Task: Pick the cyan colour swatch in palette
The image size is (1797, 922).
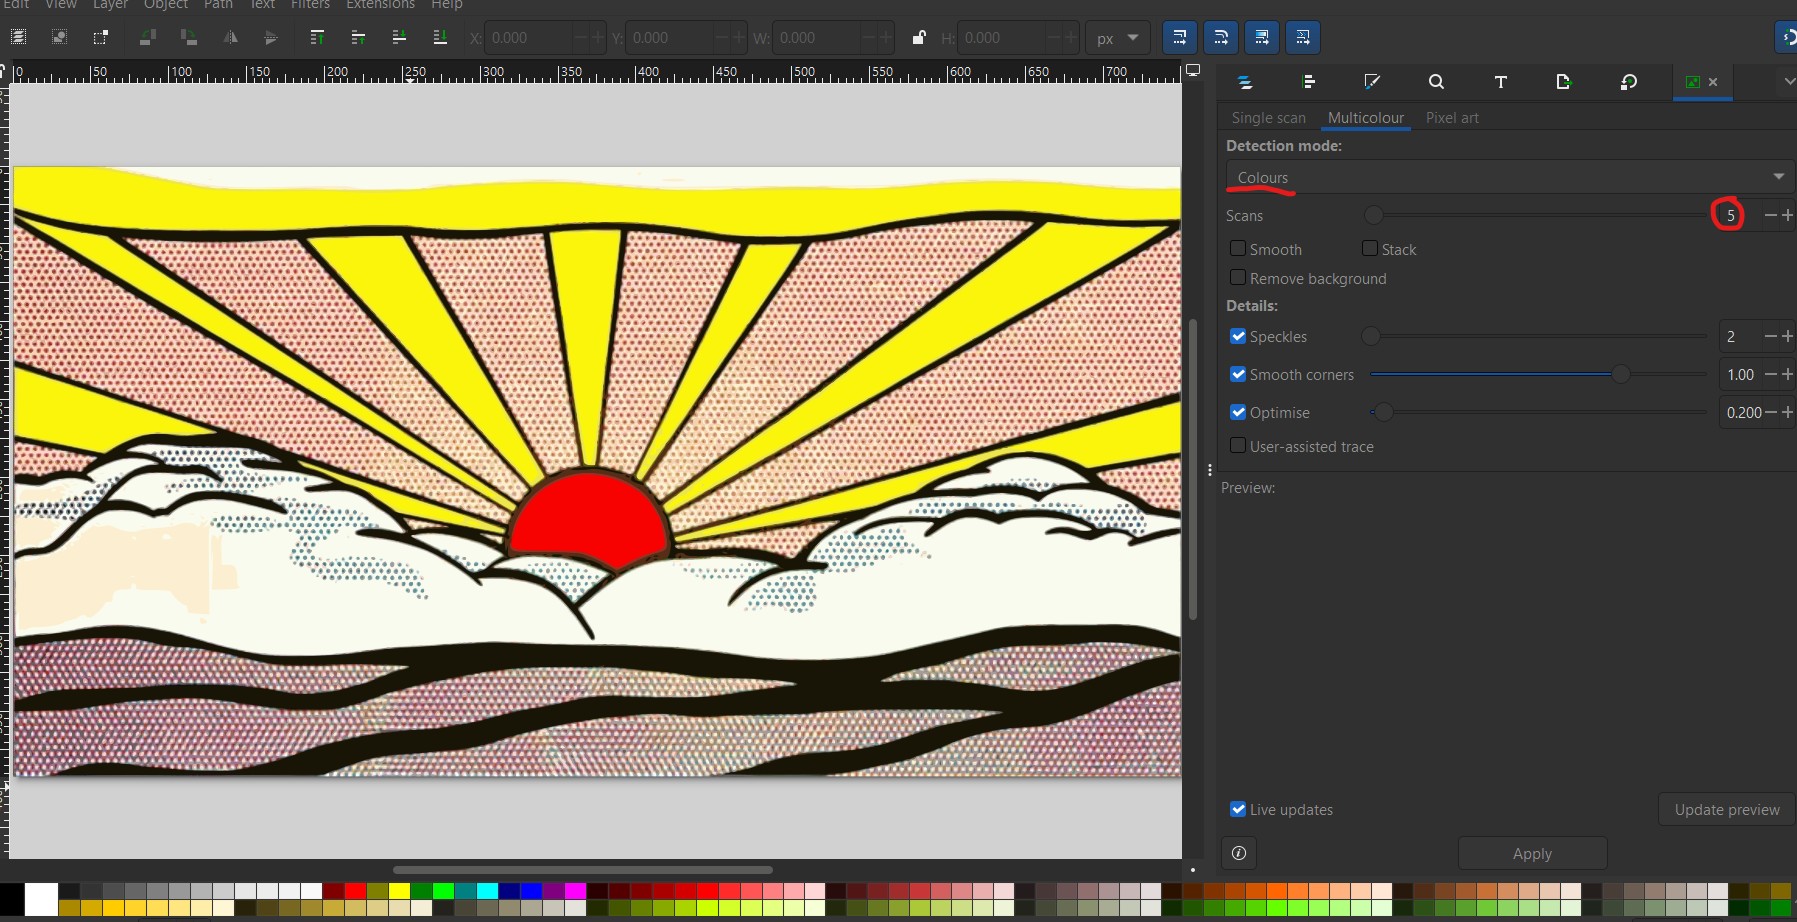Action: coord(487,891)
